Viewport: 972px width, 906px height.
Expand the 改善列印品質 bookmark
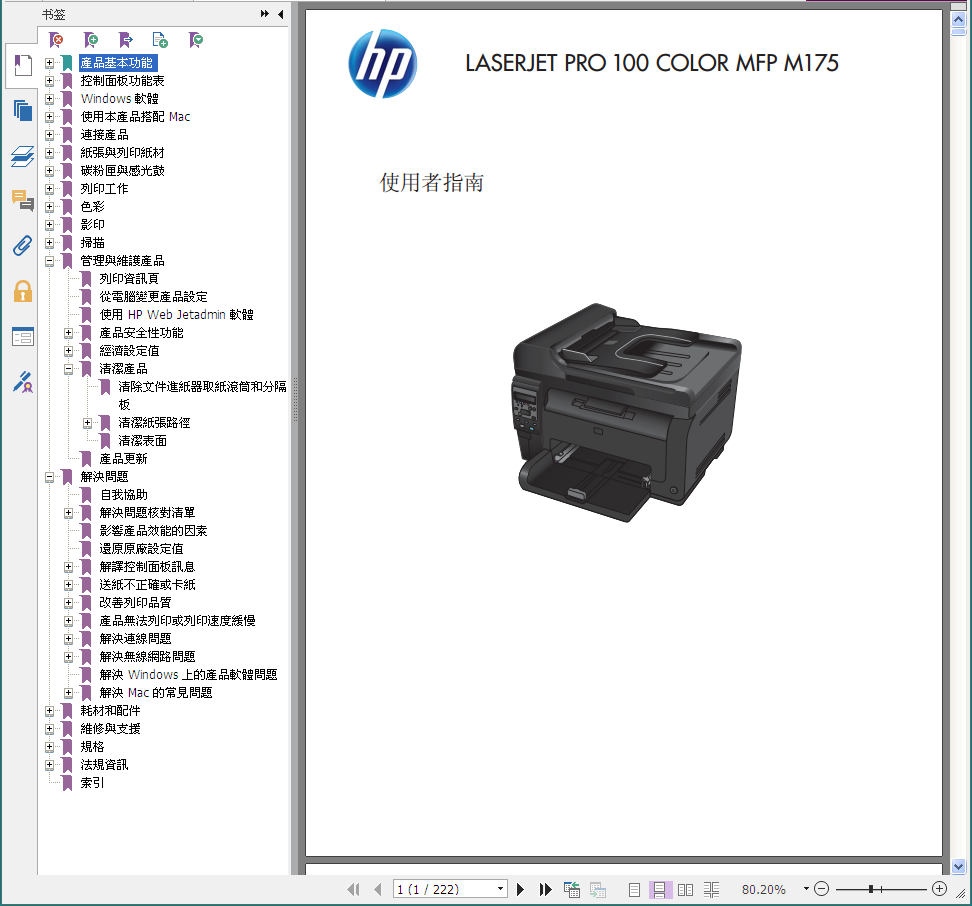click(69, 602)
